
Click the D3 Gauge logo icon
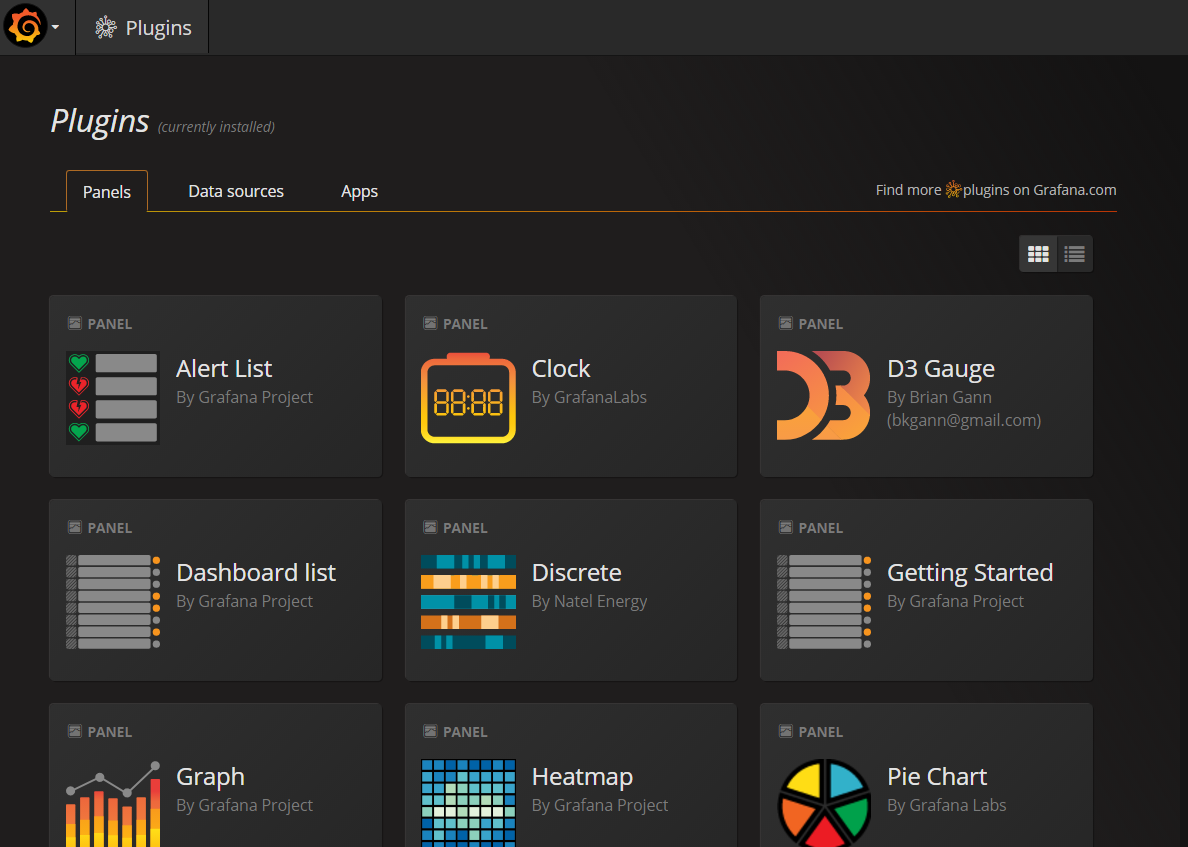pyautogui.click(x=824, y=395)
